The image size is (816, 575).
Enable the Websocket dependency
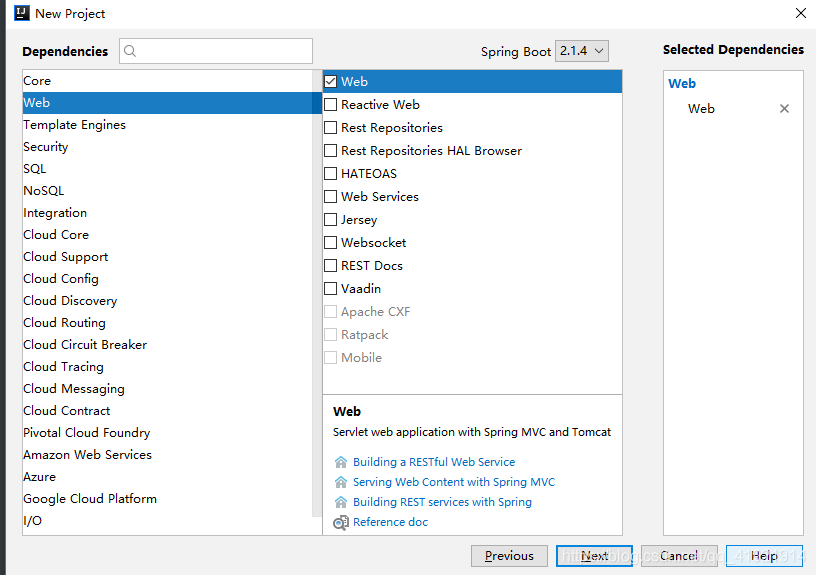(x=330, y=242)
